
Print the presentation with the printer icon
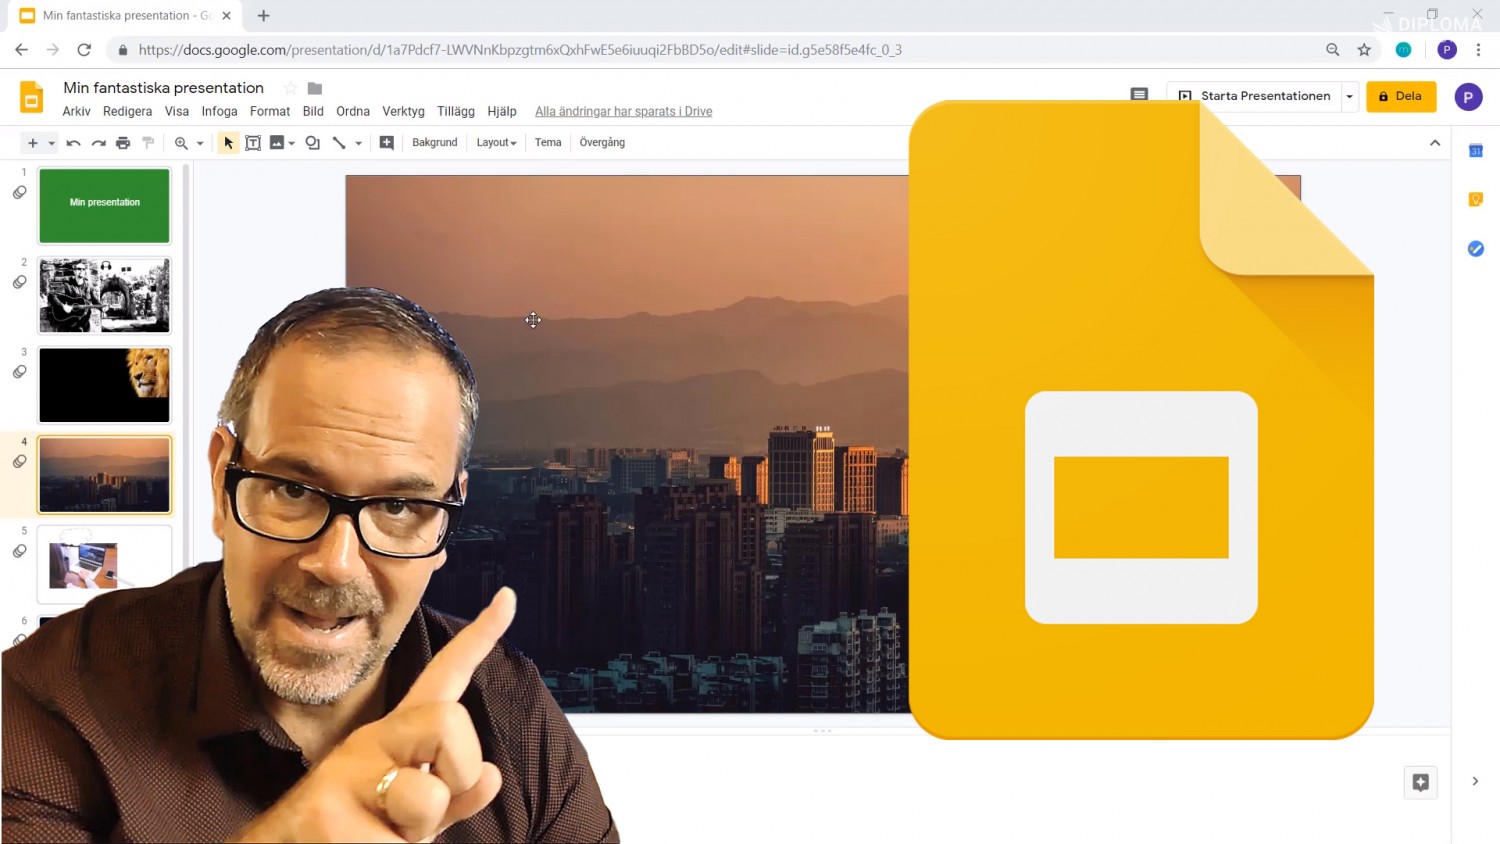(123, 143)
